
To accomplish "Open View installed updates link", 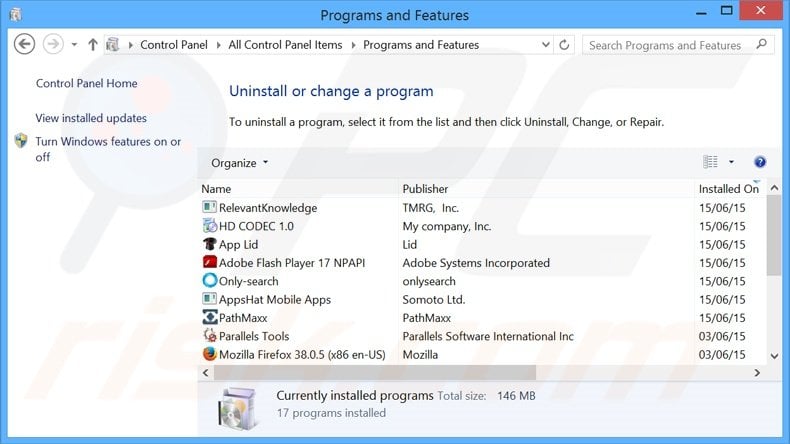I will 91,118.
